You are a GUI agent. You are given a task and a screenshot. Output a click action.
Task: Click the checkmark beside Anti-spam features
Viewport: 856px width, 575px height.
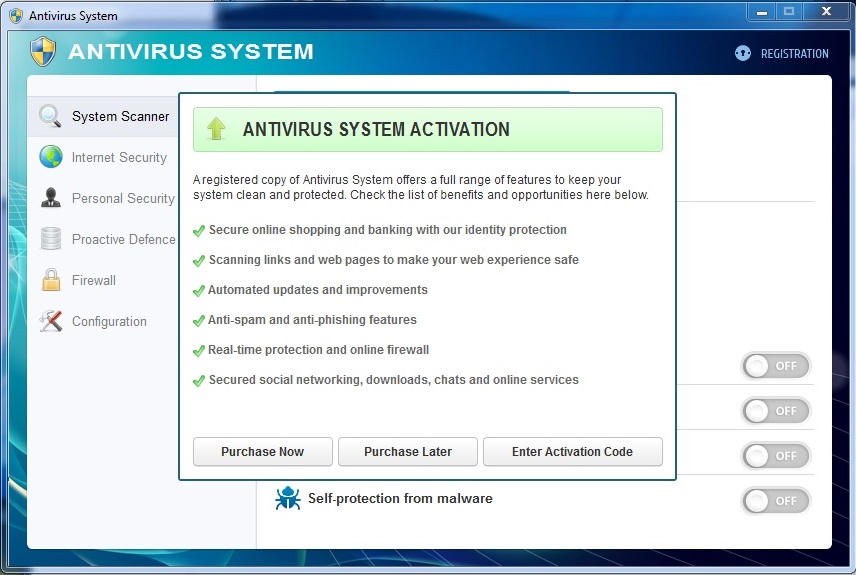199,321
